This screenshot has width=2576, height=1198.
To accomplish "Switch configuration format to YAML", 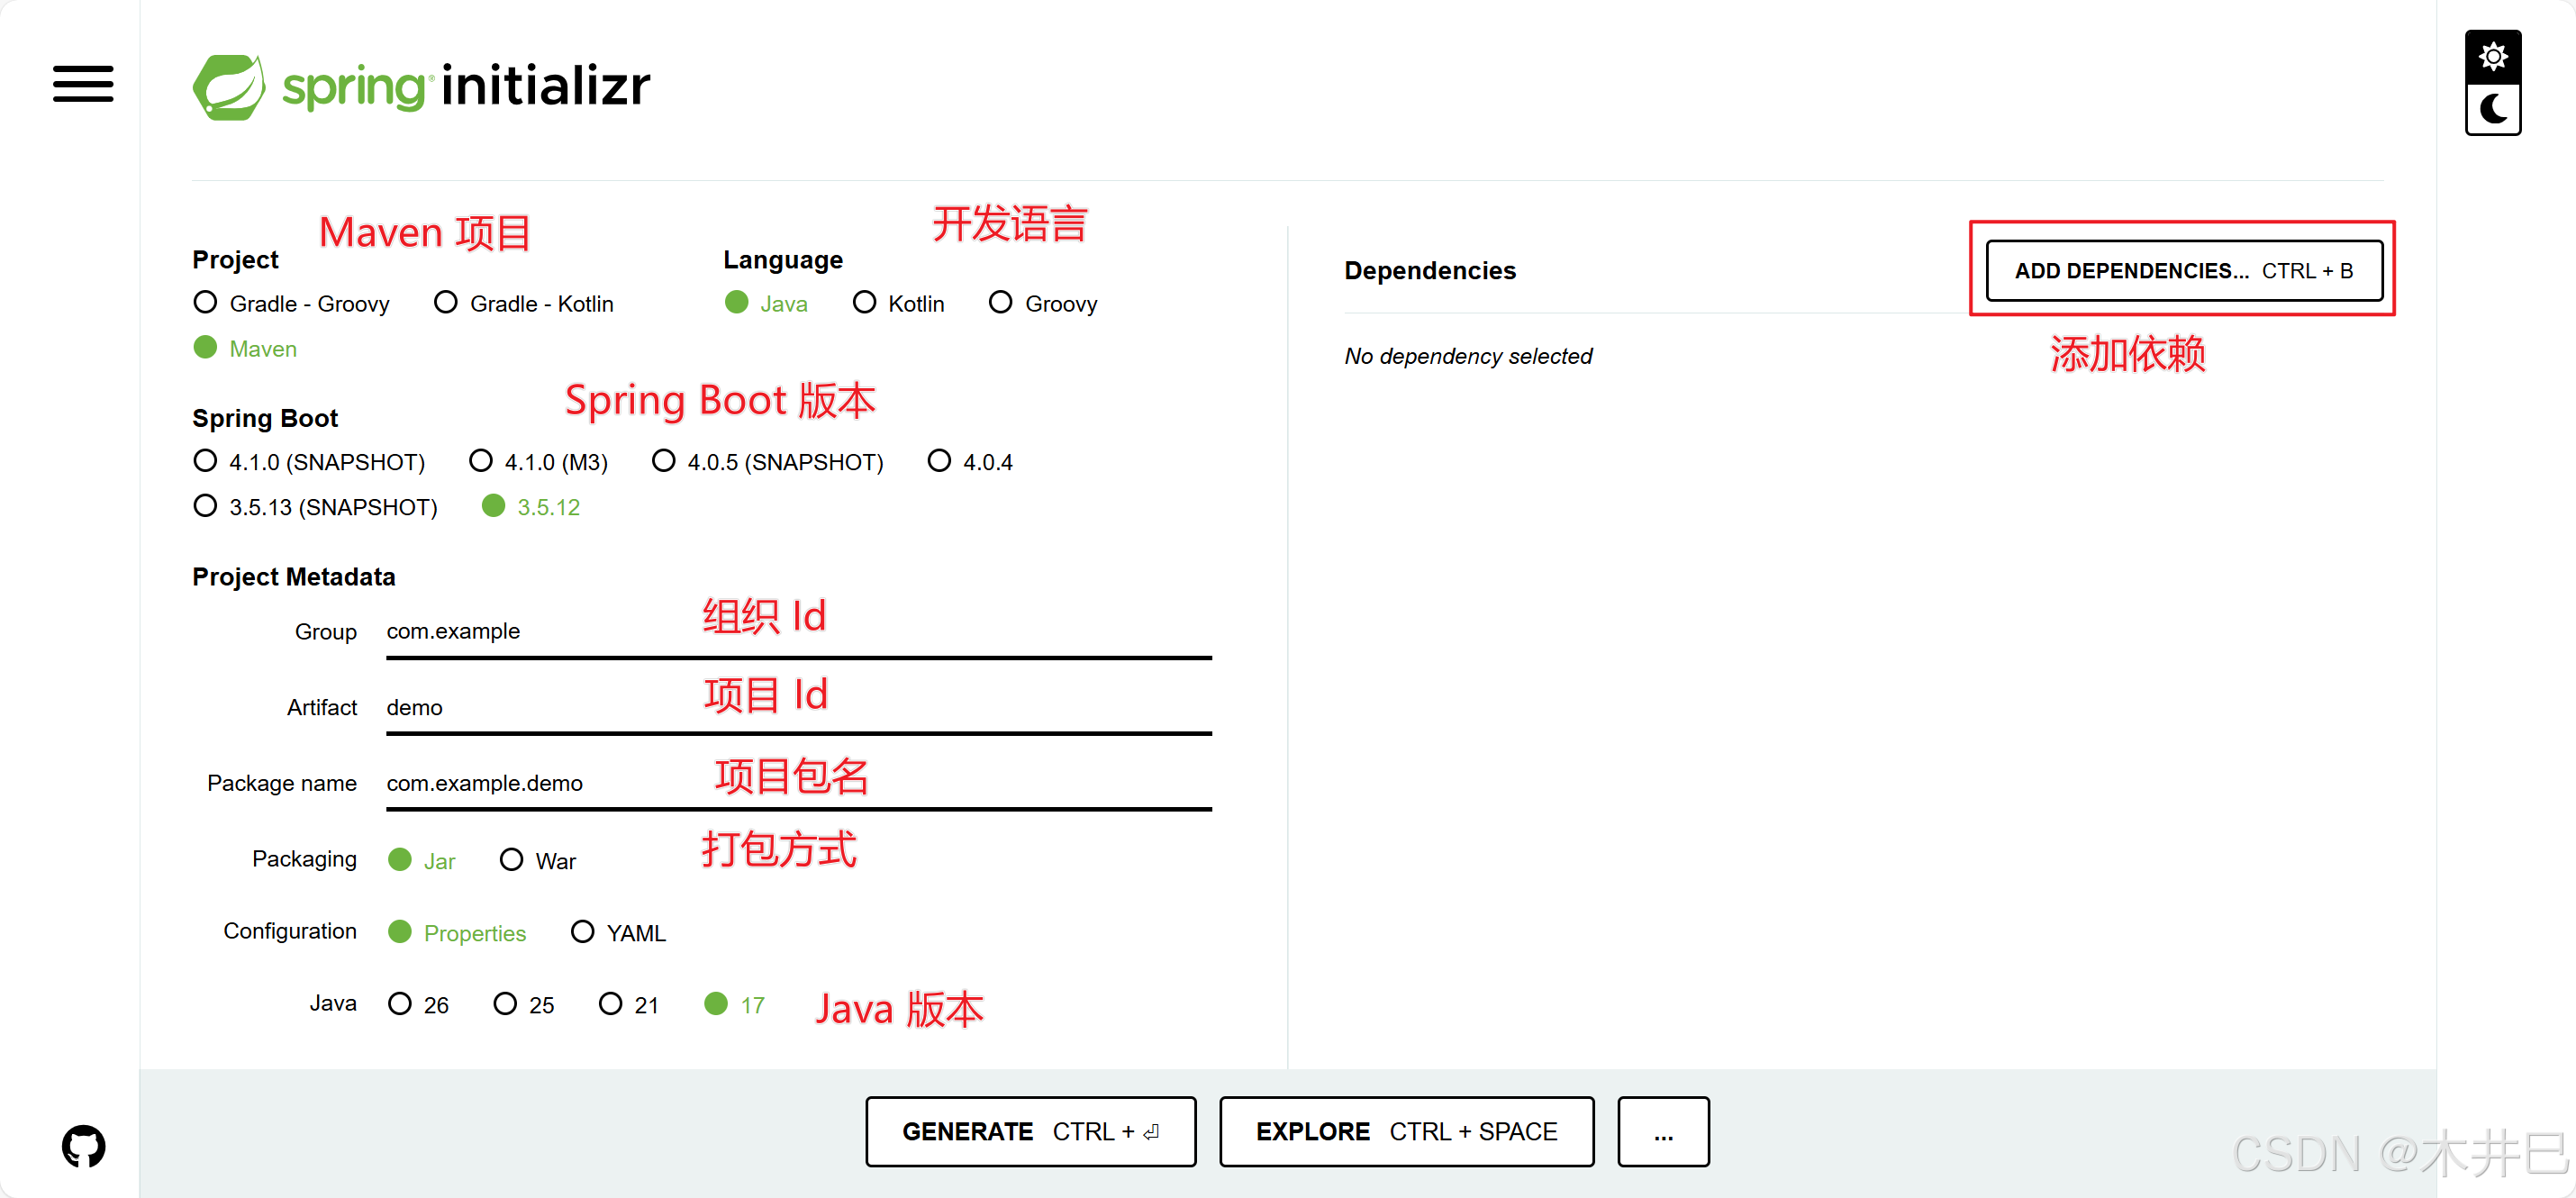I will point(582,932).
